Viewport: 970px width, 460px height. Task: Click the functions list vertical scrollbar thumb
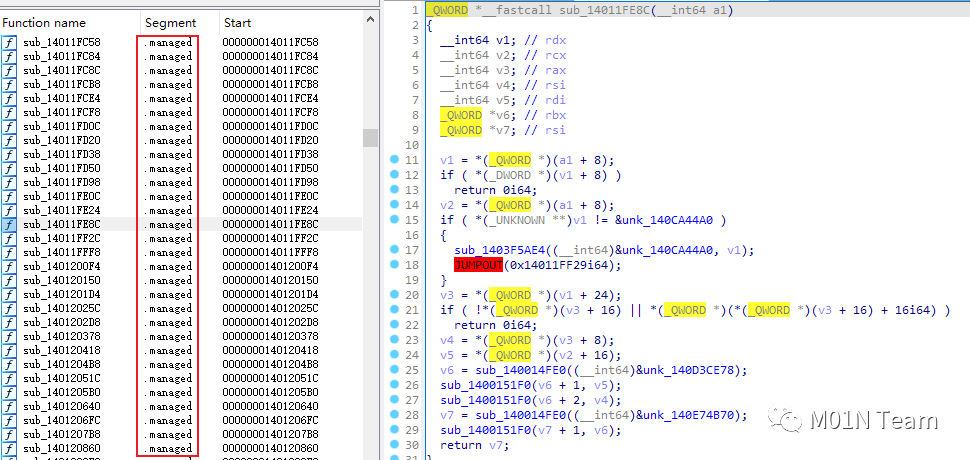click(x=370, y=137)
